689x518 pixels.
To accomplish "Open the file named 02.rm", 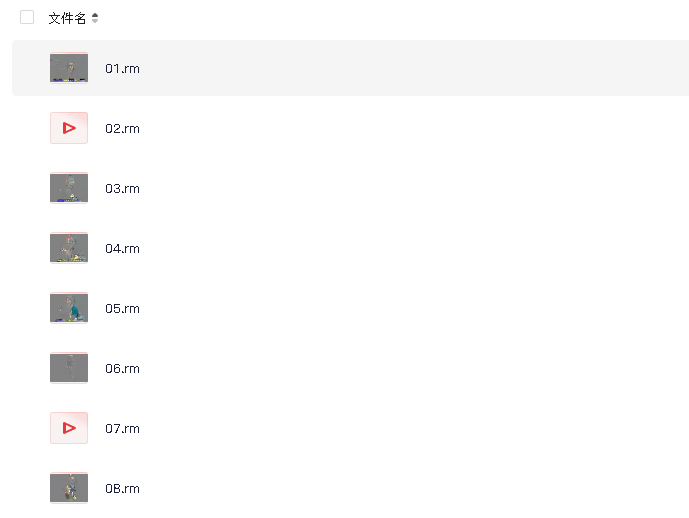I will [122, 128].
